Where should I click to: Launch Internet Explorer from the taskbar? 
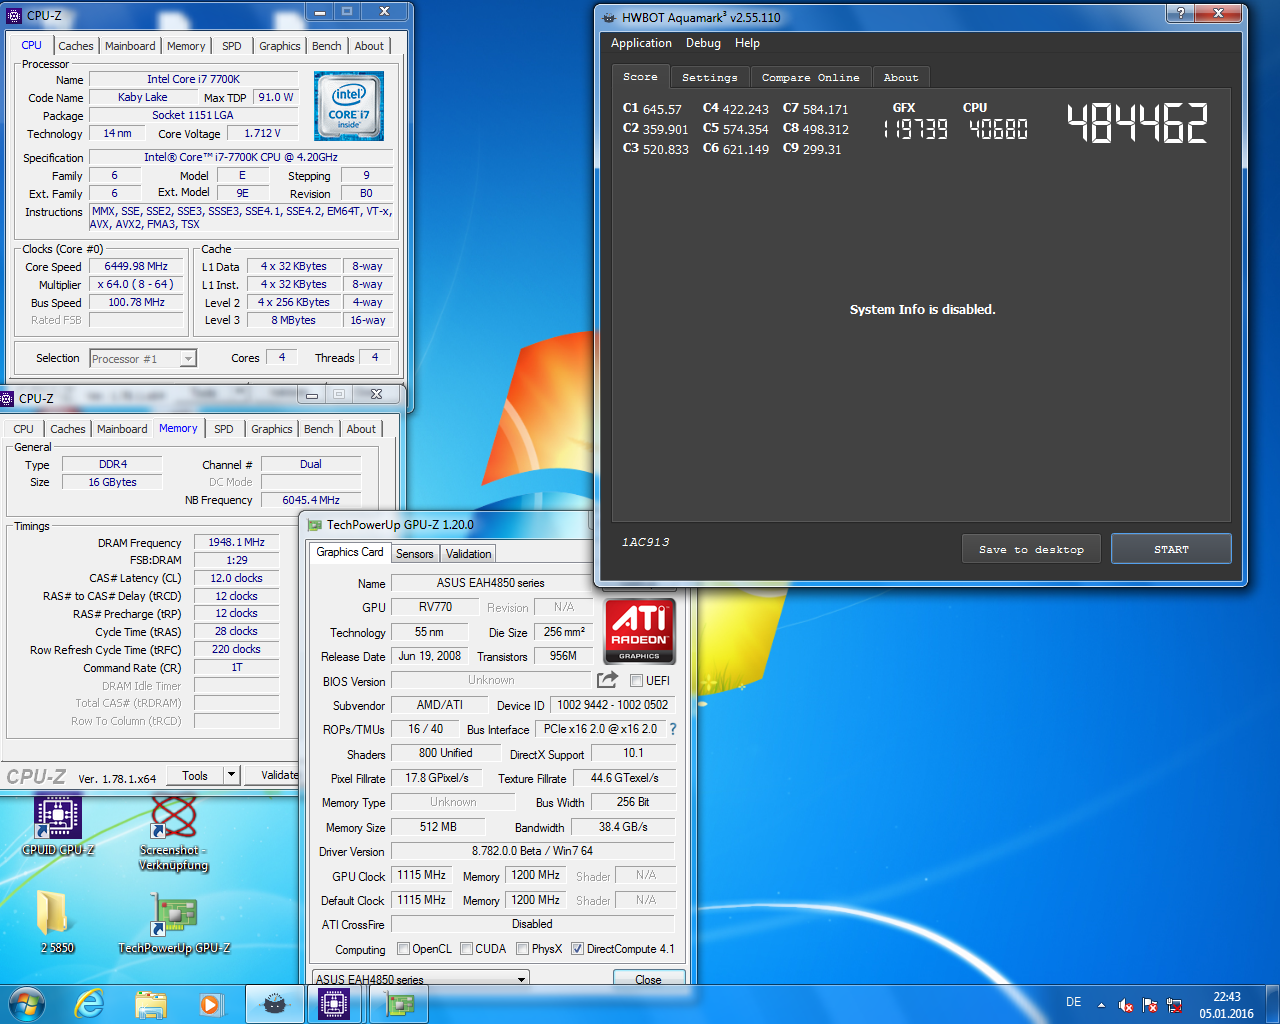[90, 1004]
